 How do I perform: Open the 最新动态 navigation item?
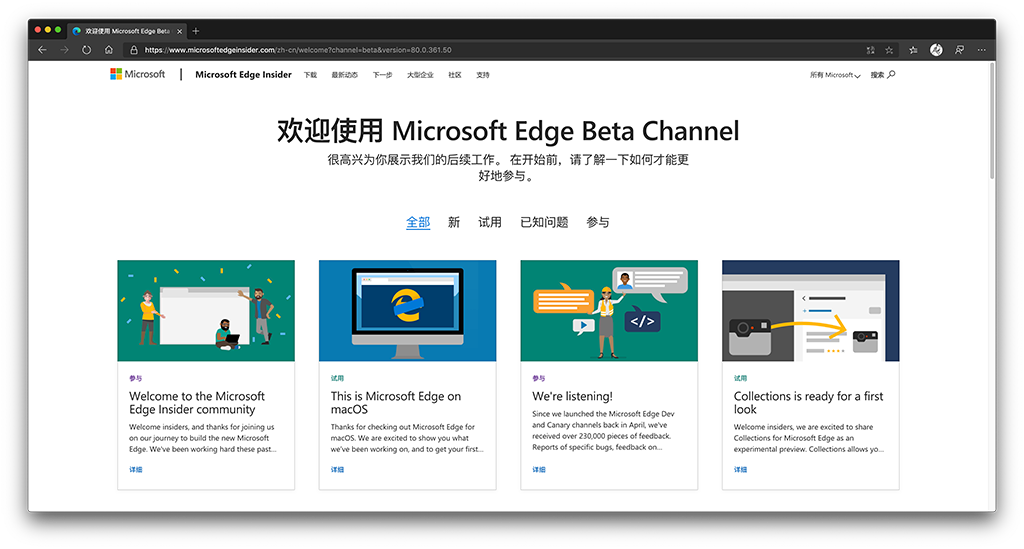coord(344,75)
